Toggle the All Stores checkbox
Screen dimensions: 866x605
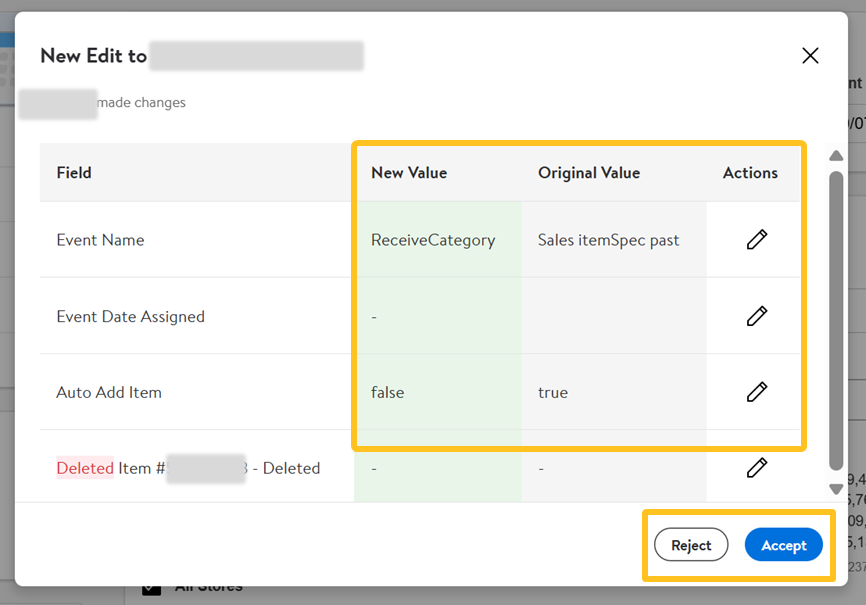pos(151,587)
